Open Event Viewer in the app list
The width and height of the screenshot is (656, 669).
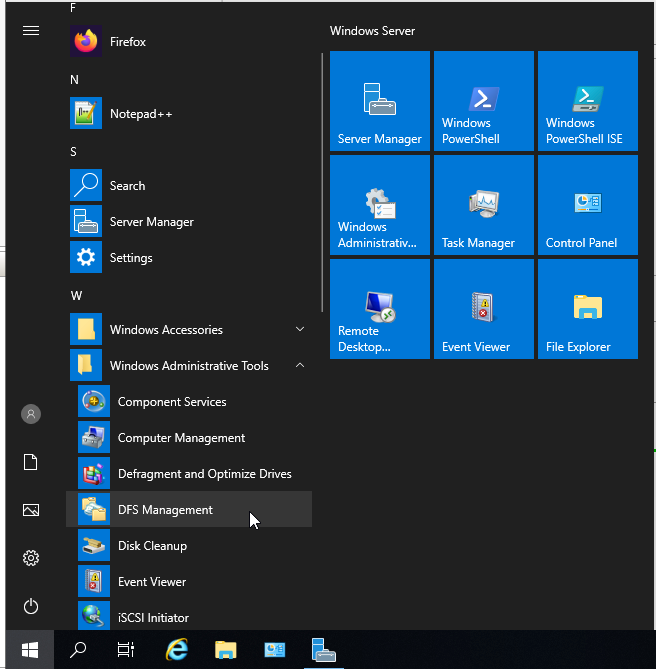[189, 582]
